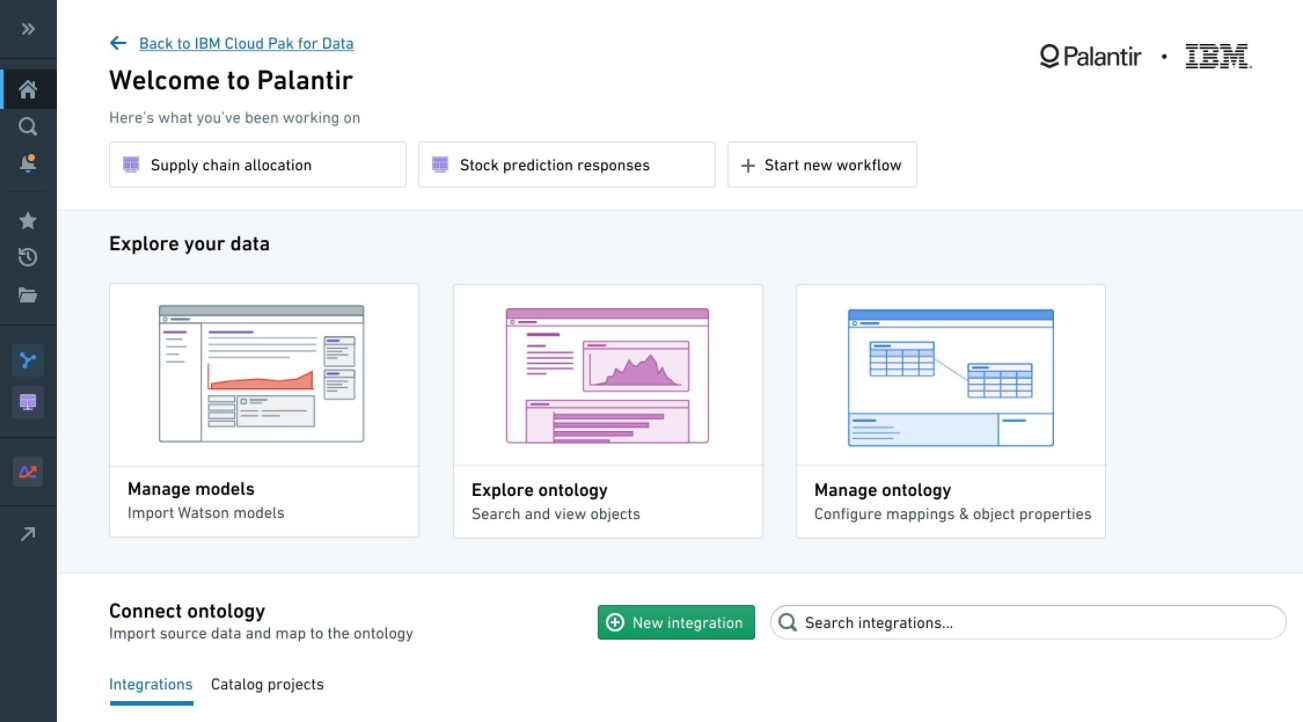Screen dimensions: 1303x722
Task: Open the Manage models card
Action: point(264,411)
